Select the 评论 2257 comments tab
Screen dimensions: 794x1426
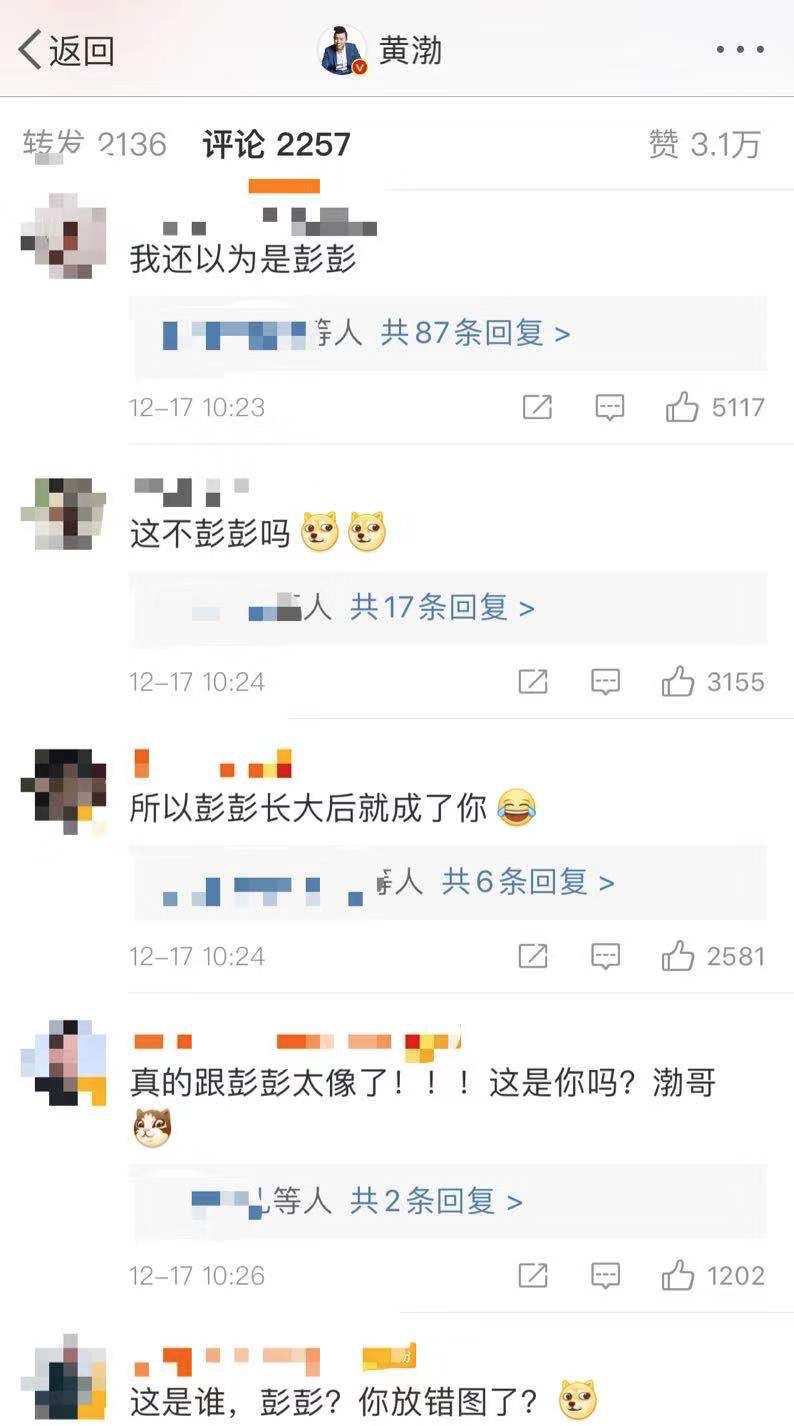point(277,144)
